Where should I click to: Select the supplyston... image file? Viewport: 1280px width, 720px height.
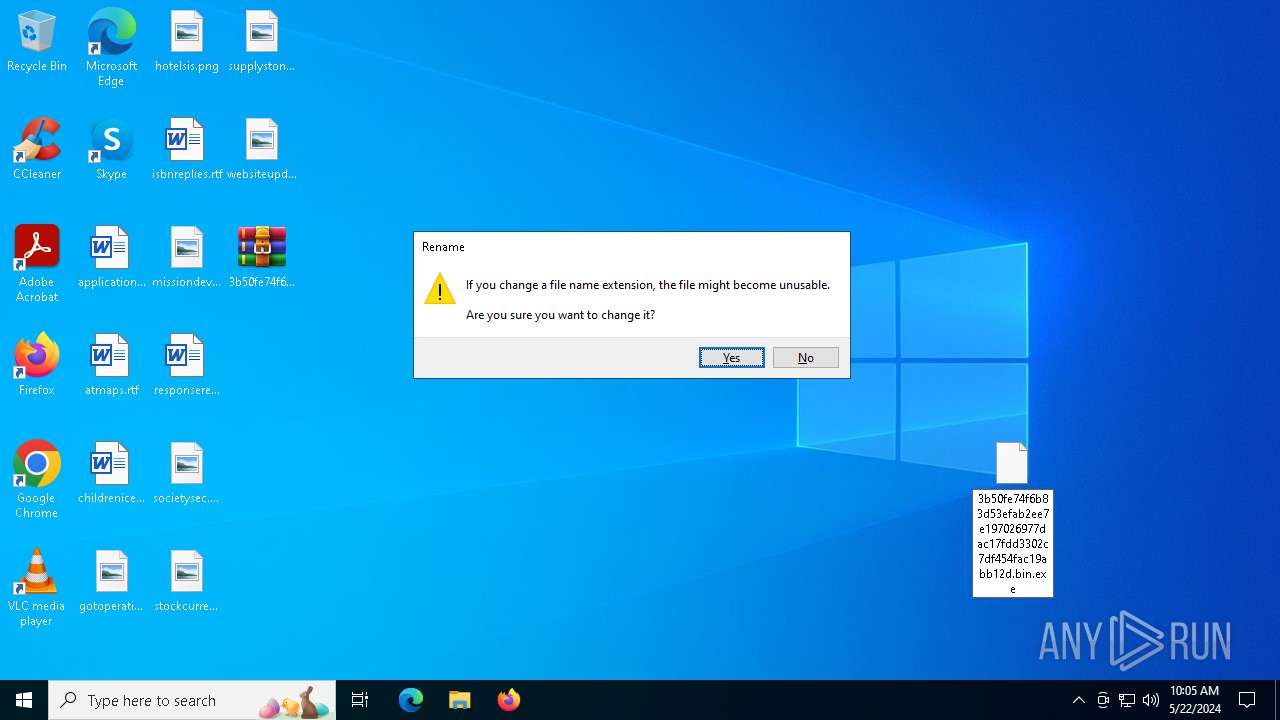(x=261, y=42)
